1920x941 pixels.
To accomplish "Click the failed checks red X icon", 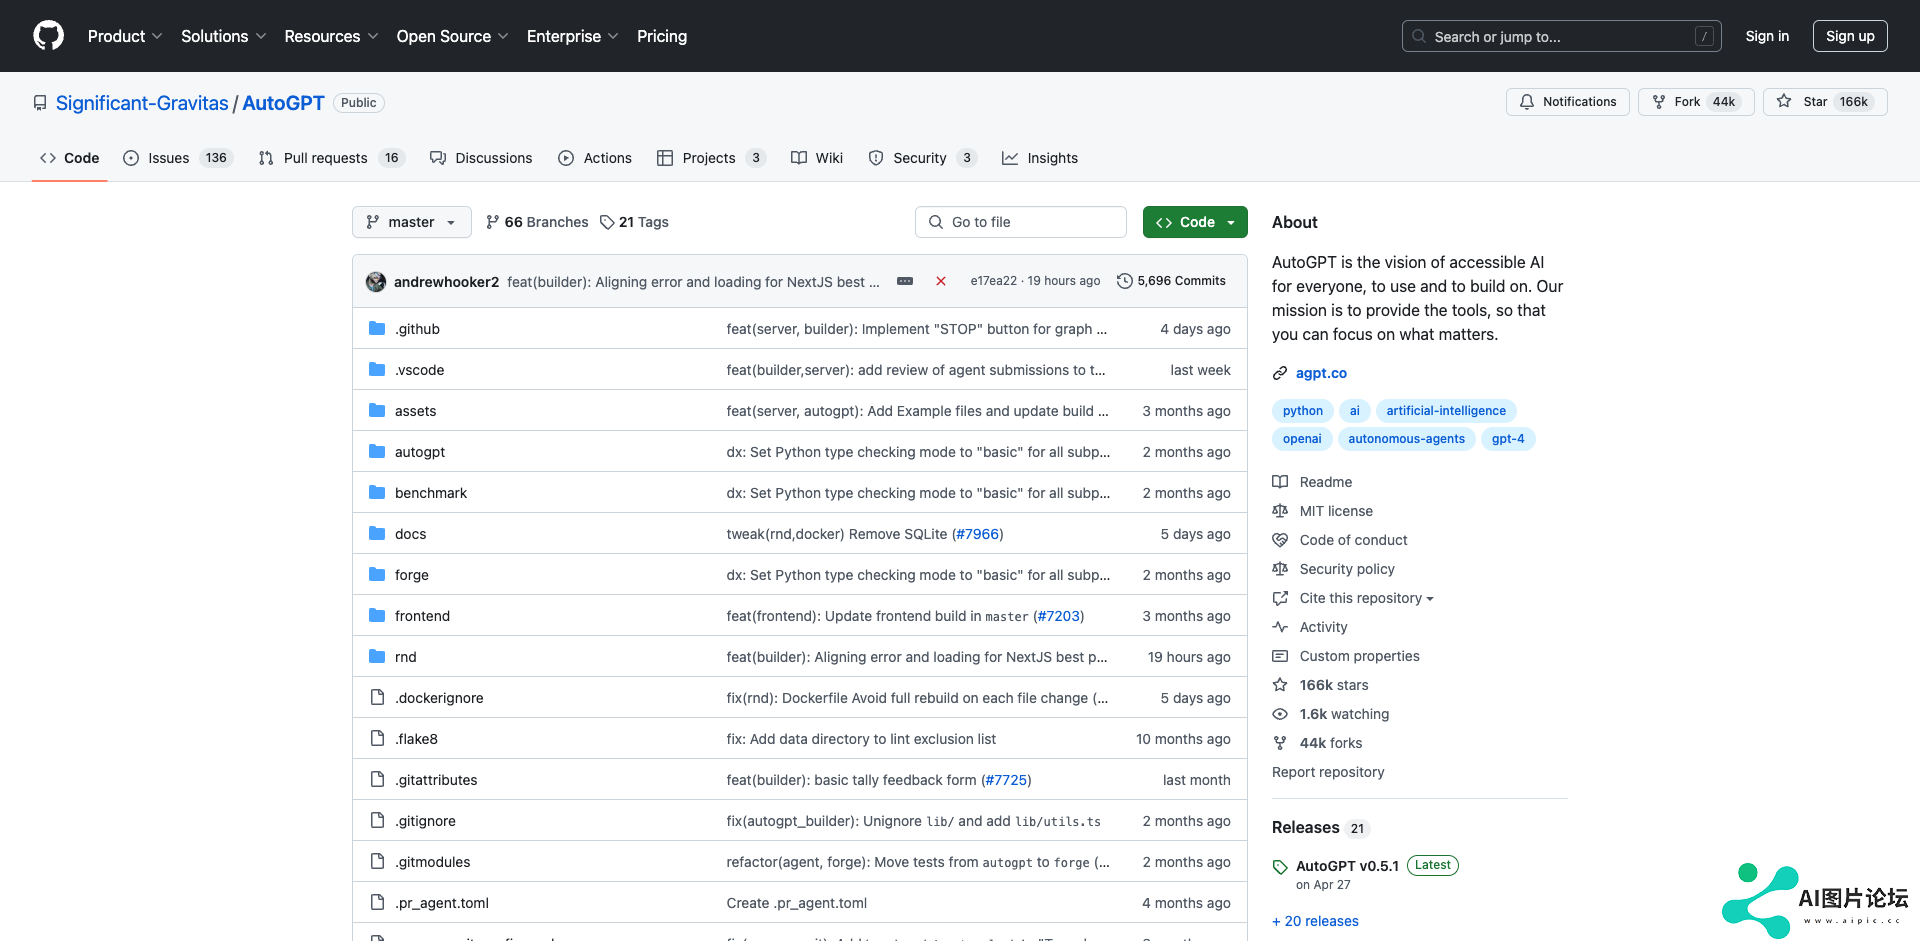I will 941,281.
